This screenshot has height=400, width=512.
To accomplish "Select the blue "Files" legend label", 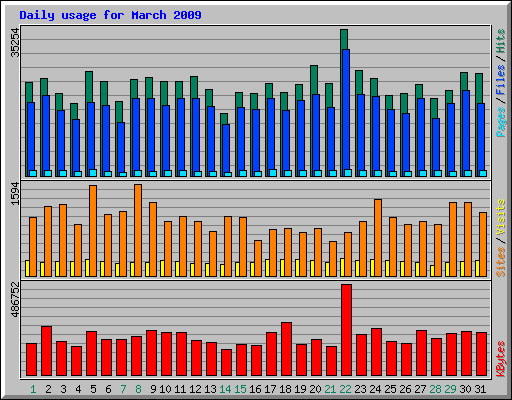I will coord(500,79).
